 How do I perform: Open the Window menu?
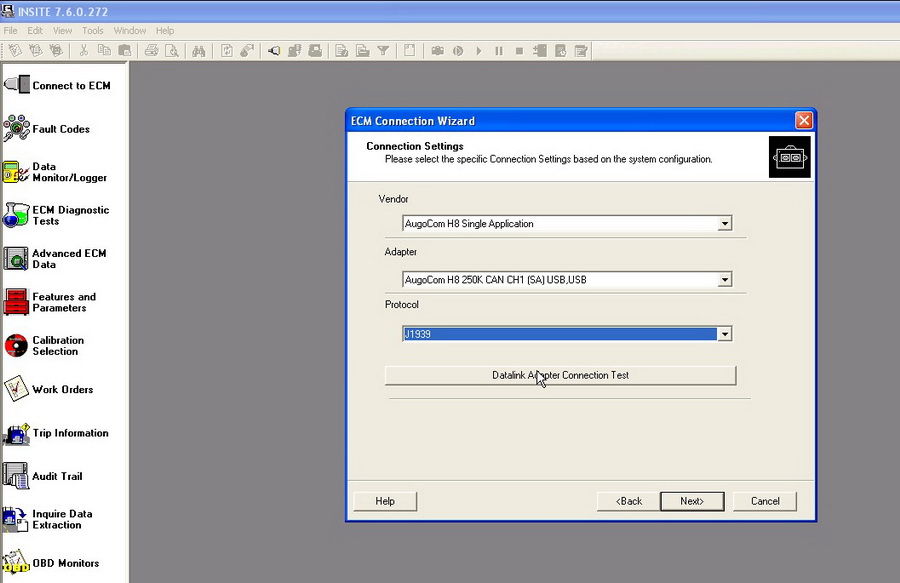(x=130, y=30)
